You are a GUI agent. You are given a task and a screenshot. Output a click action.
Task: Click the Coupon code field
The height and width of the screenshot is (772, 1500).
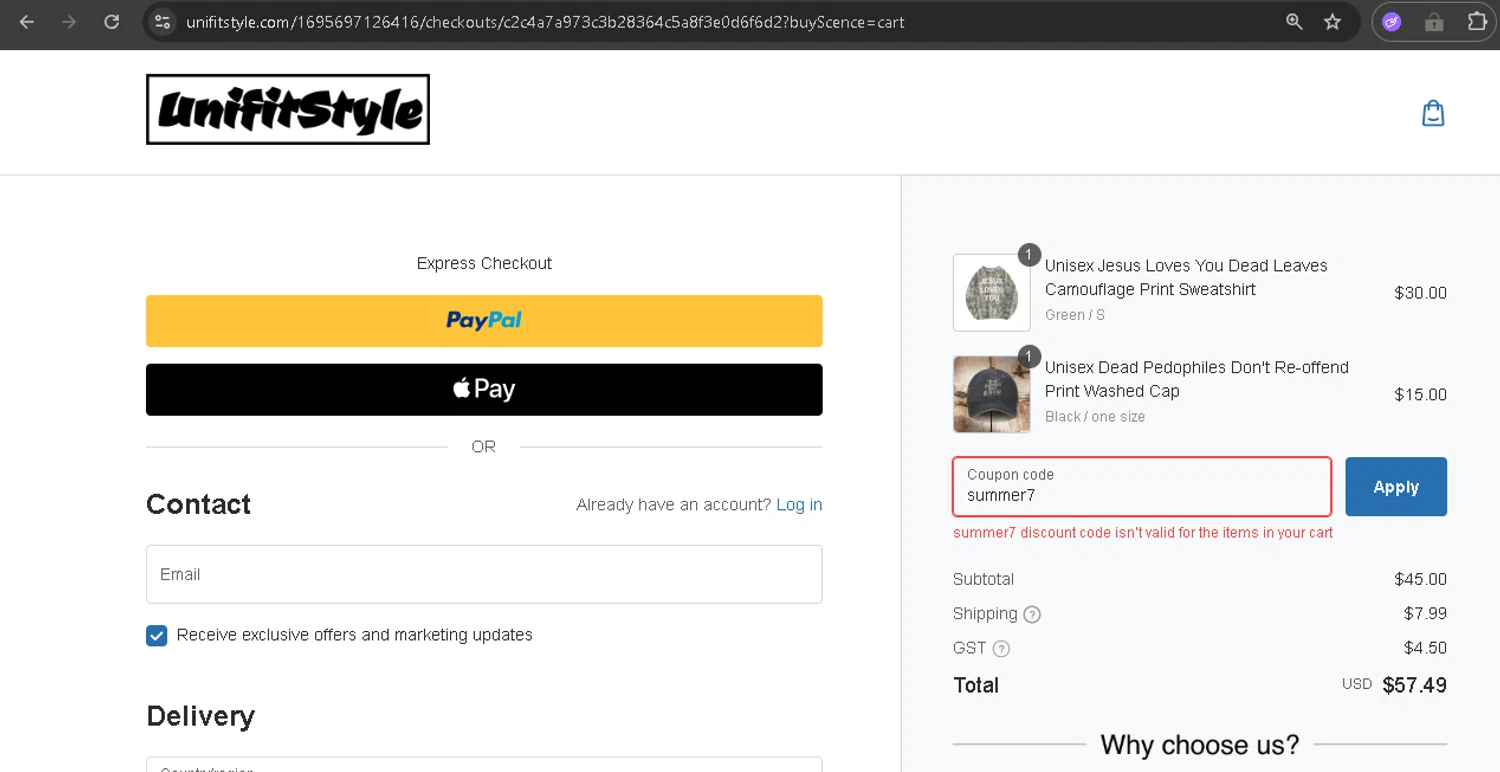(x=1142, y=486)
